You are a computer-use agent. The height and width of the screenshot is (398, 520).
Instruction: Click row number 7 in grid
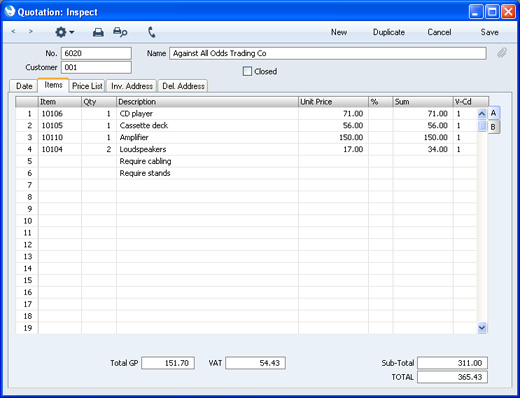[30, 185]
